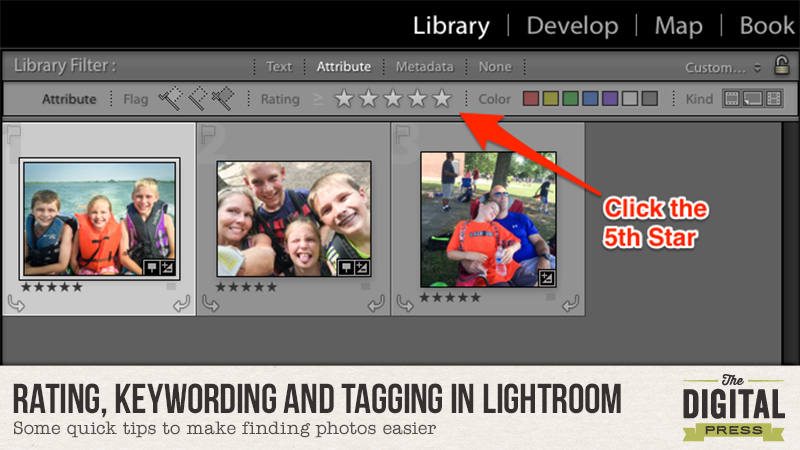Click star rating under first photo

pyautogui.click(x=52, y=287)
